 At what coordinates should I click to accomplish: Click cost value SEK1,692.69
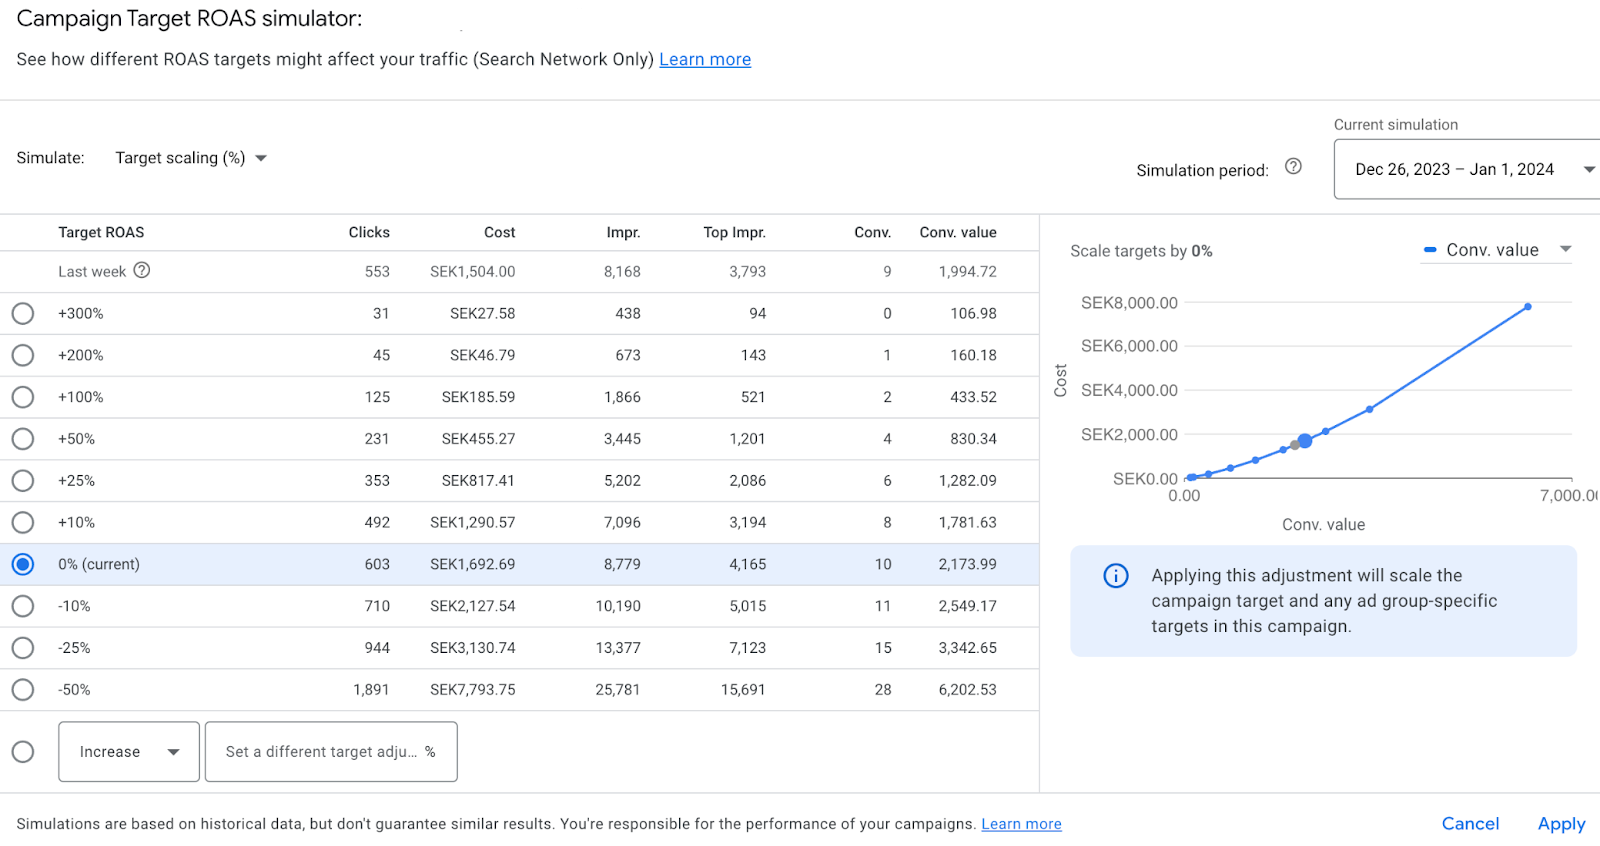[x=473, y=565]
